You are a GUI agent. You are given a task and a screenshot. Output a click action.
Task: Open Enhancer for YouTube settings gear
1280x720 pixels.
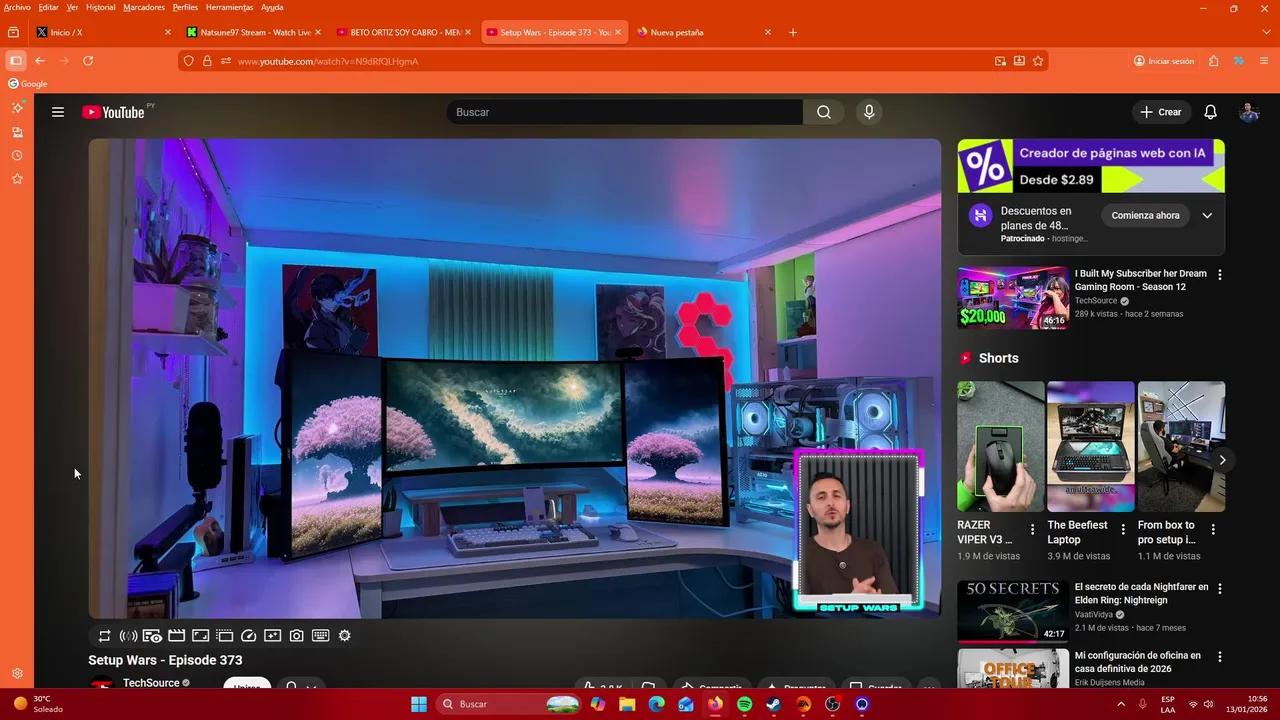pos(344,635)
